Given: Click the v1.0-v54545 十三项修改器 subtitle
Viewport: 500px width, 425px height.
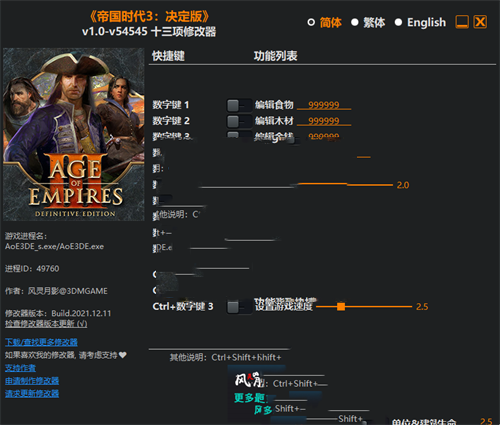Looking at the screenshot, I should click(149, 32).
